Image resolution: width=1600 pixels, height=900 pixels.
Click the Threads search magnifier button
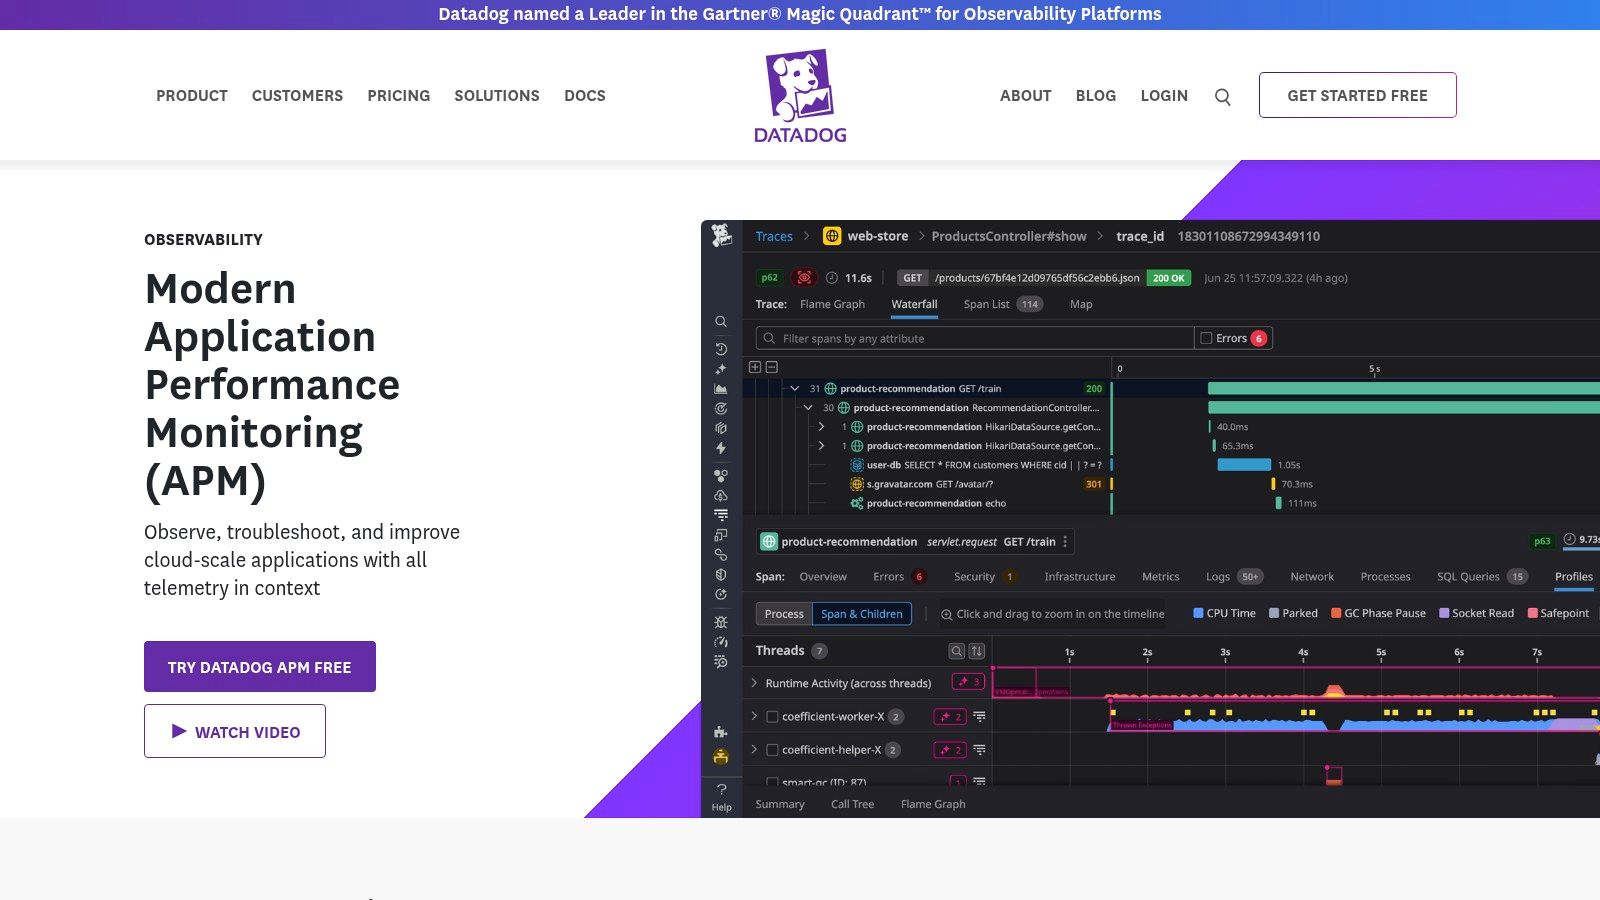(x=957, y=651)
